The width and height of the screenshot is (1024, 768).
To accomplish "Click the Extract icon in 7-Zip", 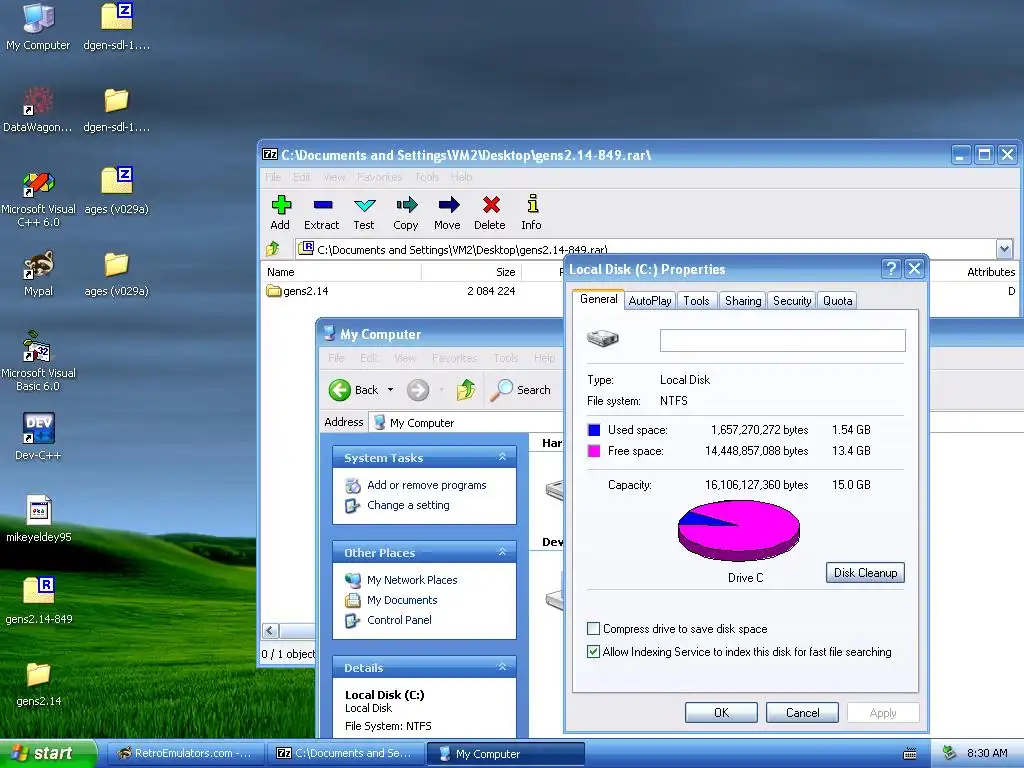I will click(322, 213).
